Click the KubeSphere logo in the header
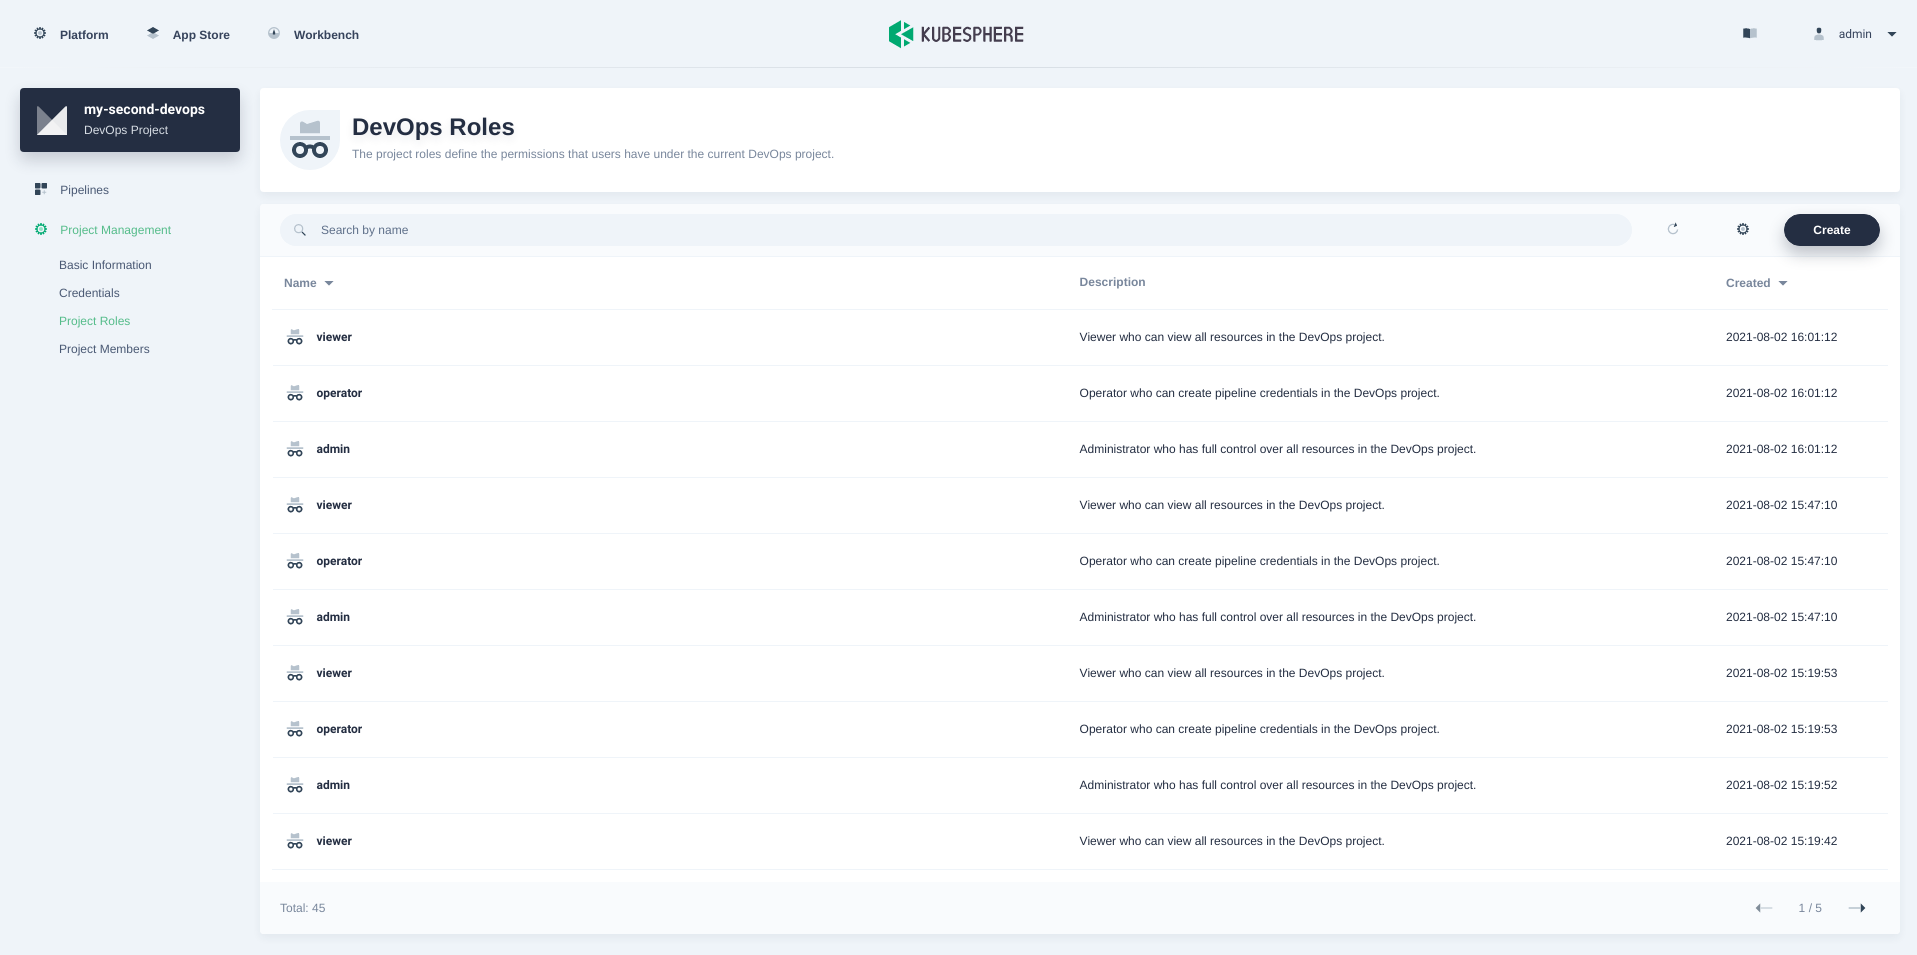The image size is (1917, 955). point(955,33)
